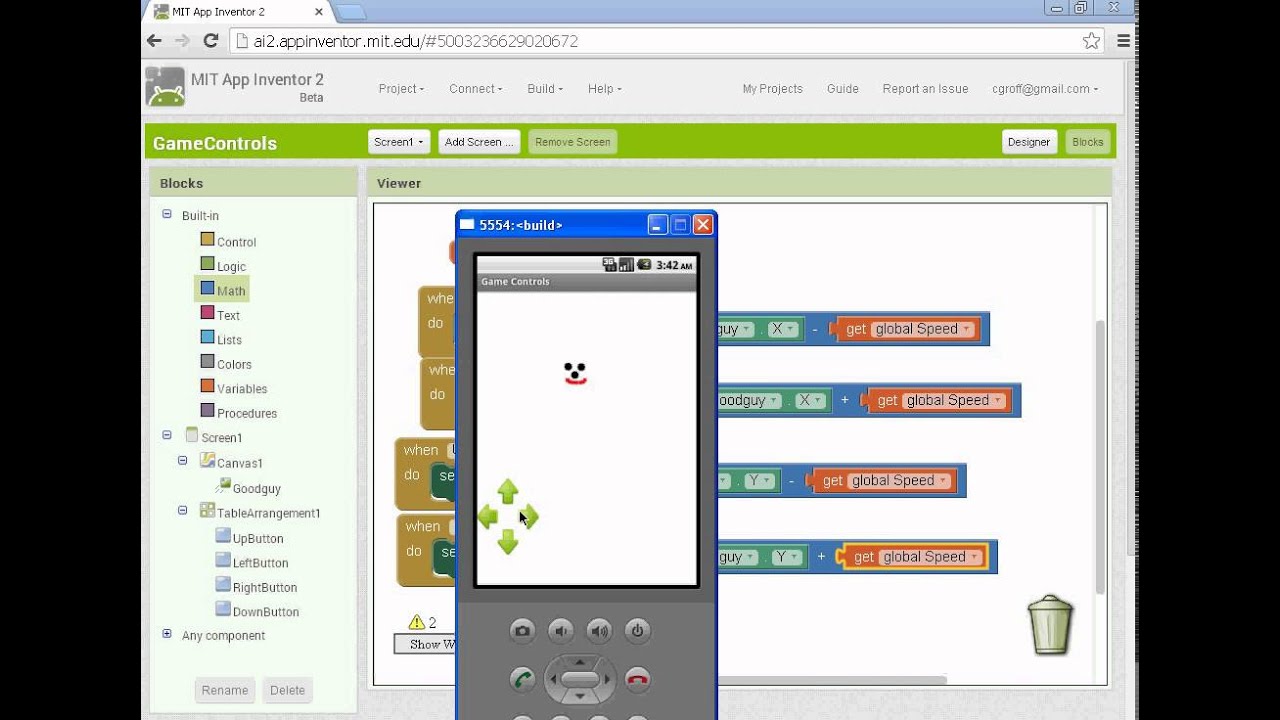This screenshot has height=720, width=1280.
Task: Click the emulator camera button
Action: coord(522,630)
